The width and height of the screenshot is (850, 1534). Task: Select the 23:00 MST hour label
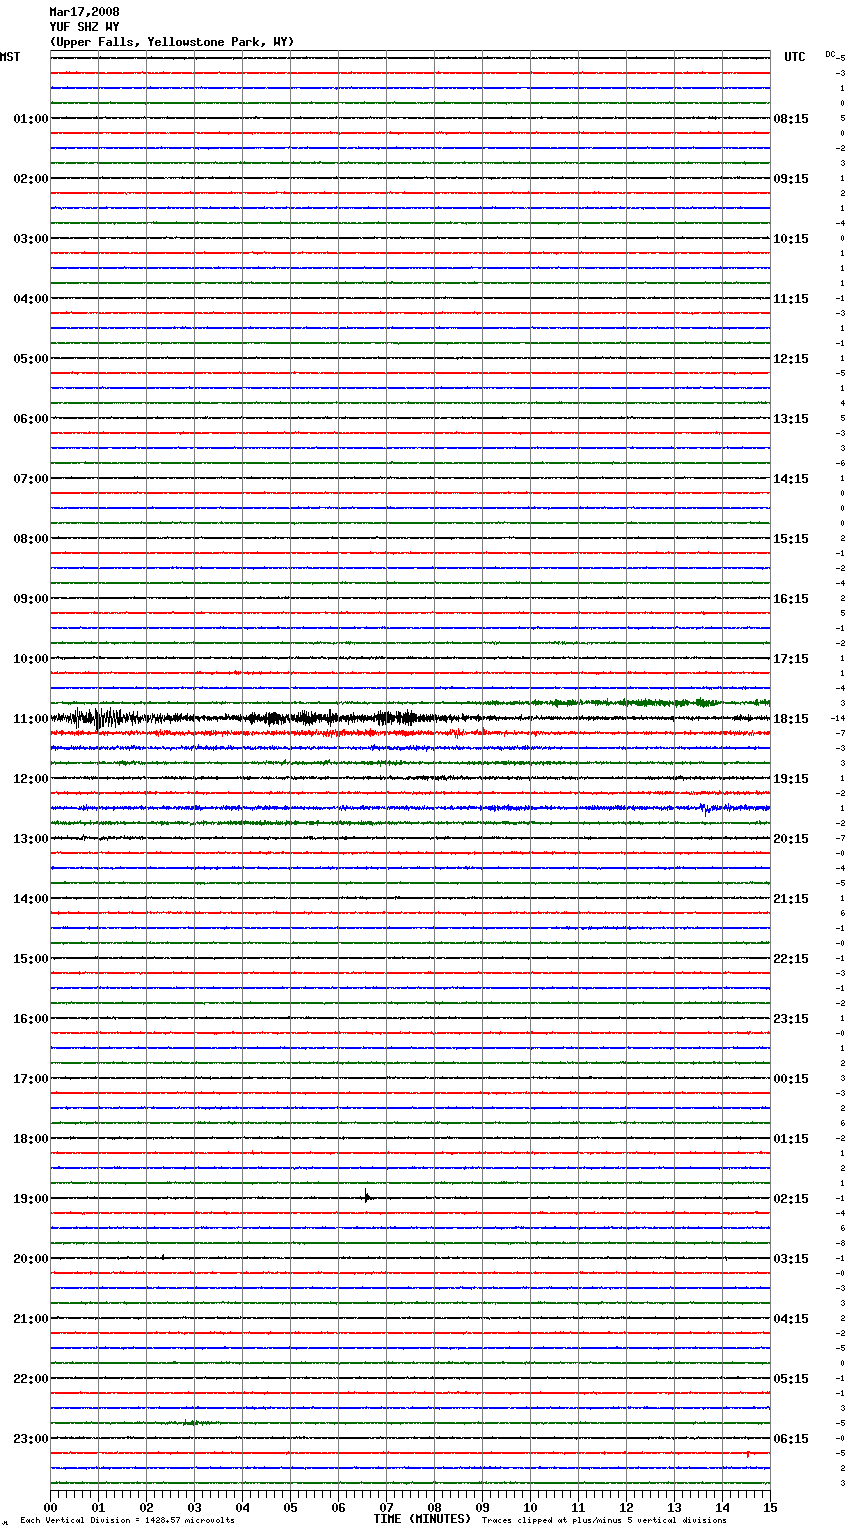[31, 1439]
